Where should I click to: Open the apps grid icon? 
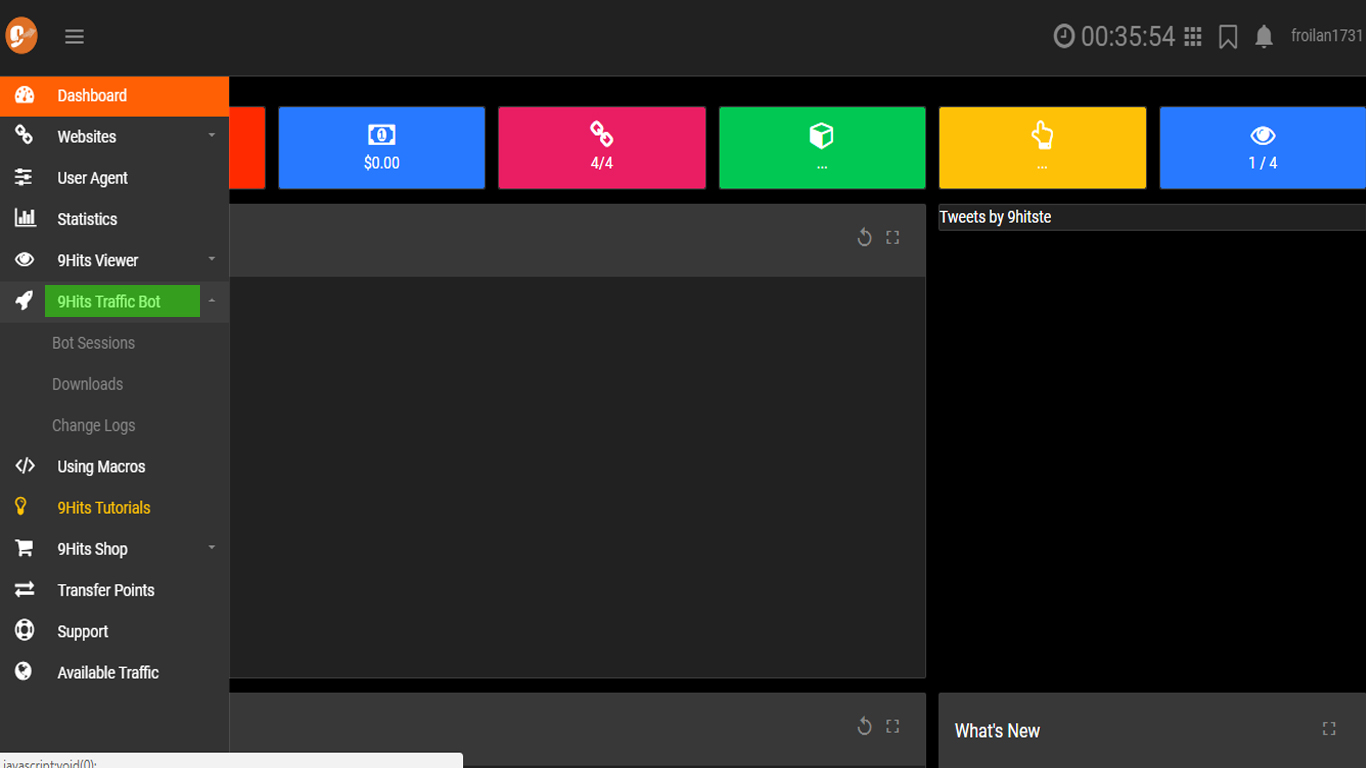[1193, 37]
